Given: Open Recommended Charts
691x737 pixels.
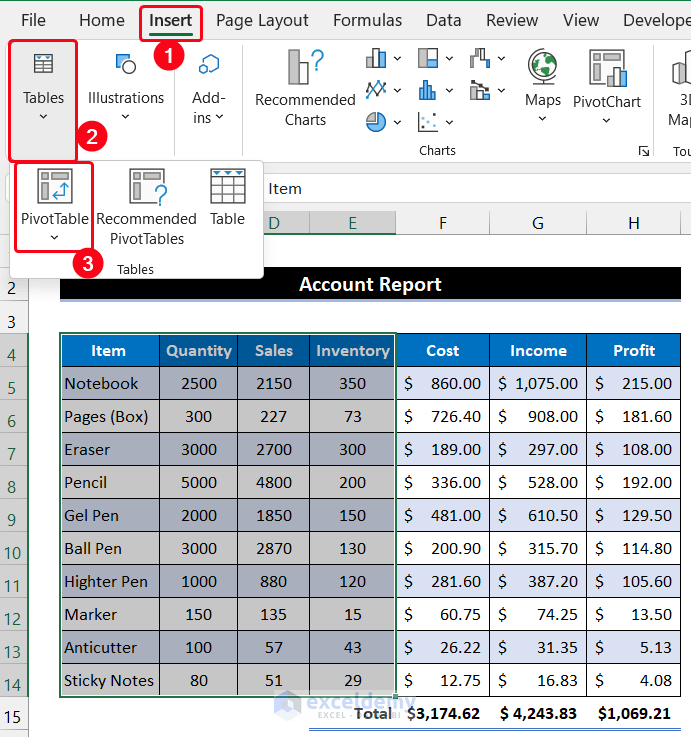Looking at the screenshot, I should [x=305, y=88].
